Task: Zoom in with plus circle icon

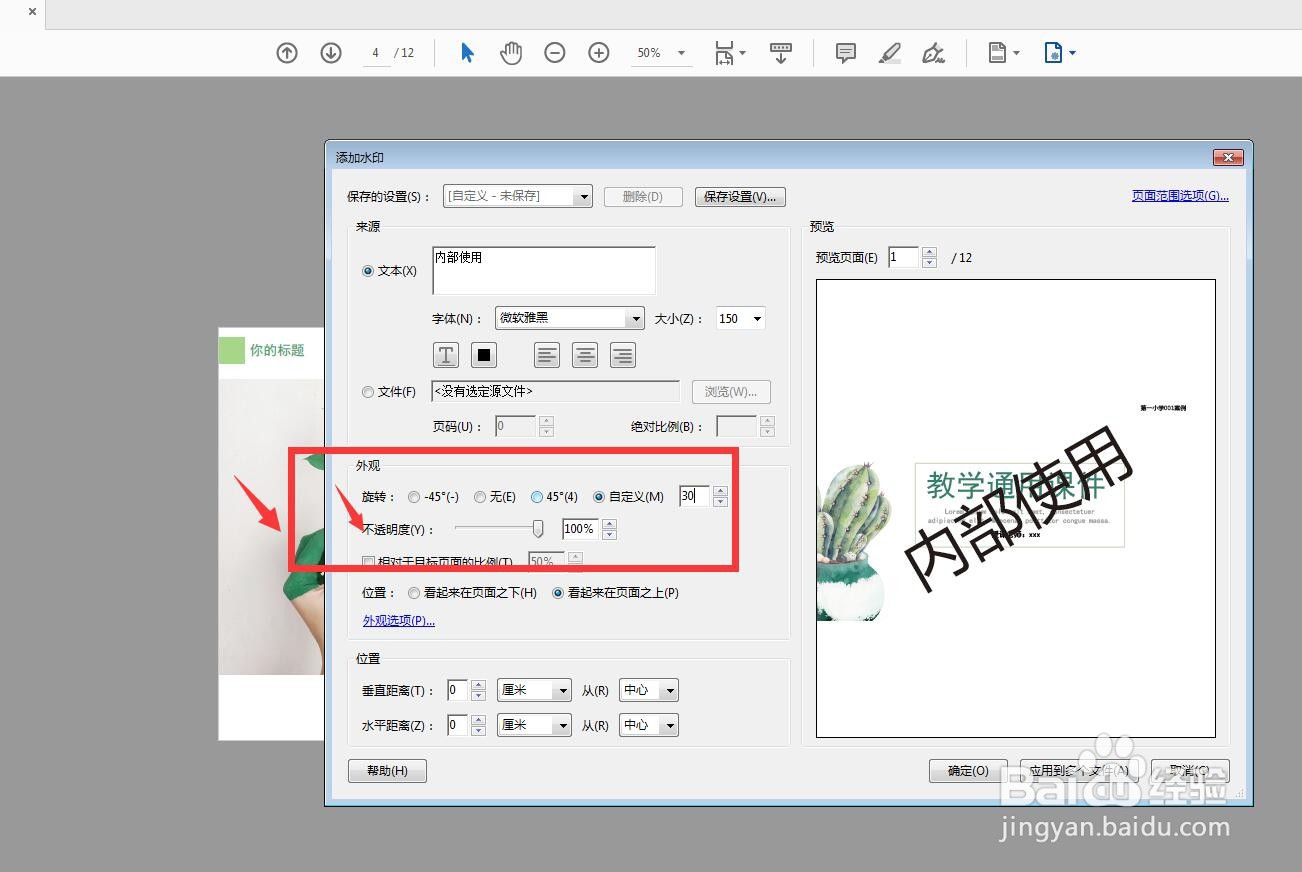Action: click(x=599, y=53)
